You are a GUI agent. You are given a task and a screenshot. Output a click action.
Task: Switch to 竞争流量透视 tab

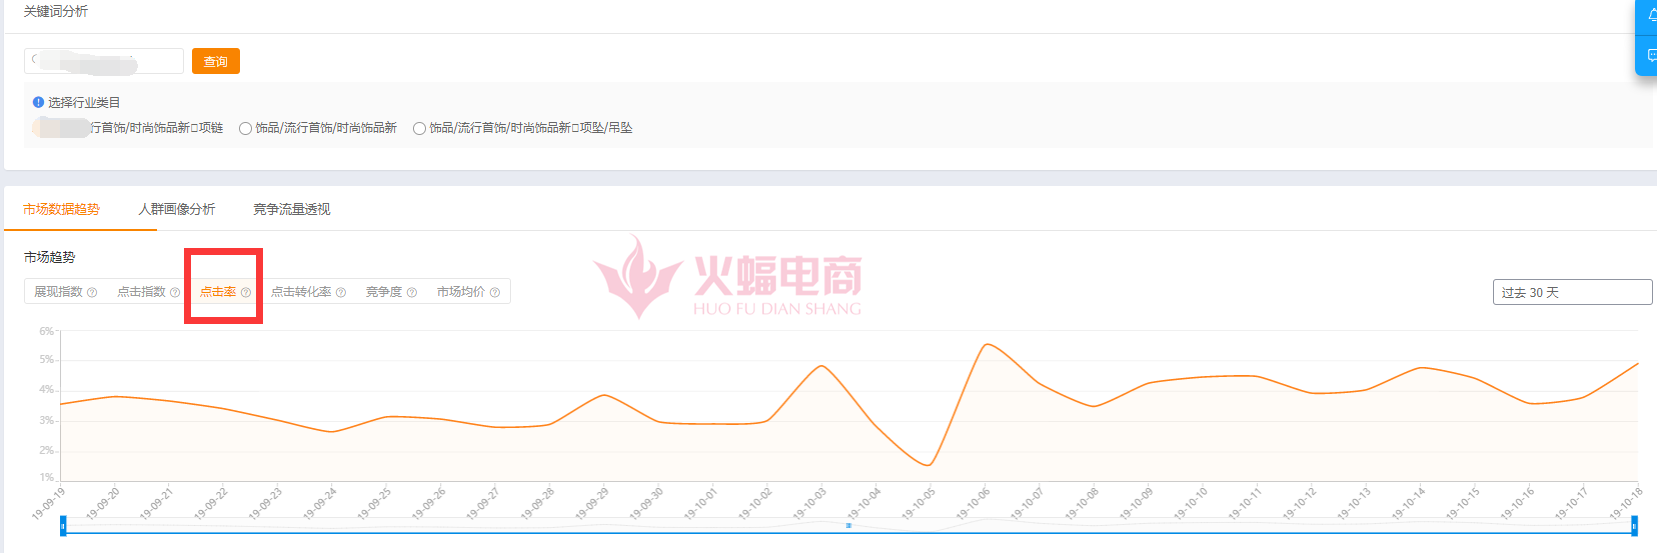[291, 209]
